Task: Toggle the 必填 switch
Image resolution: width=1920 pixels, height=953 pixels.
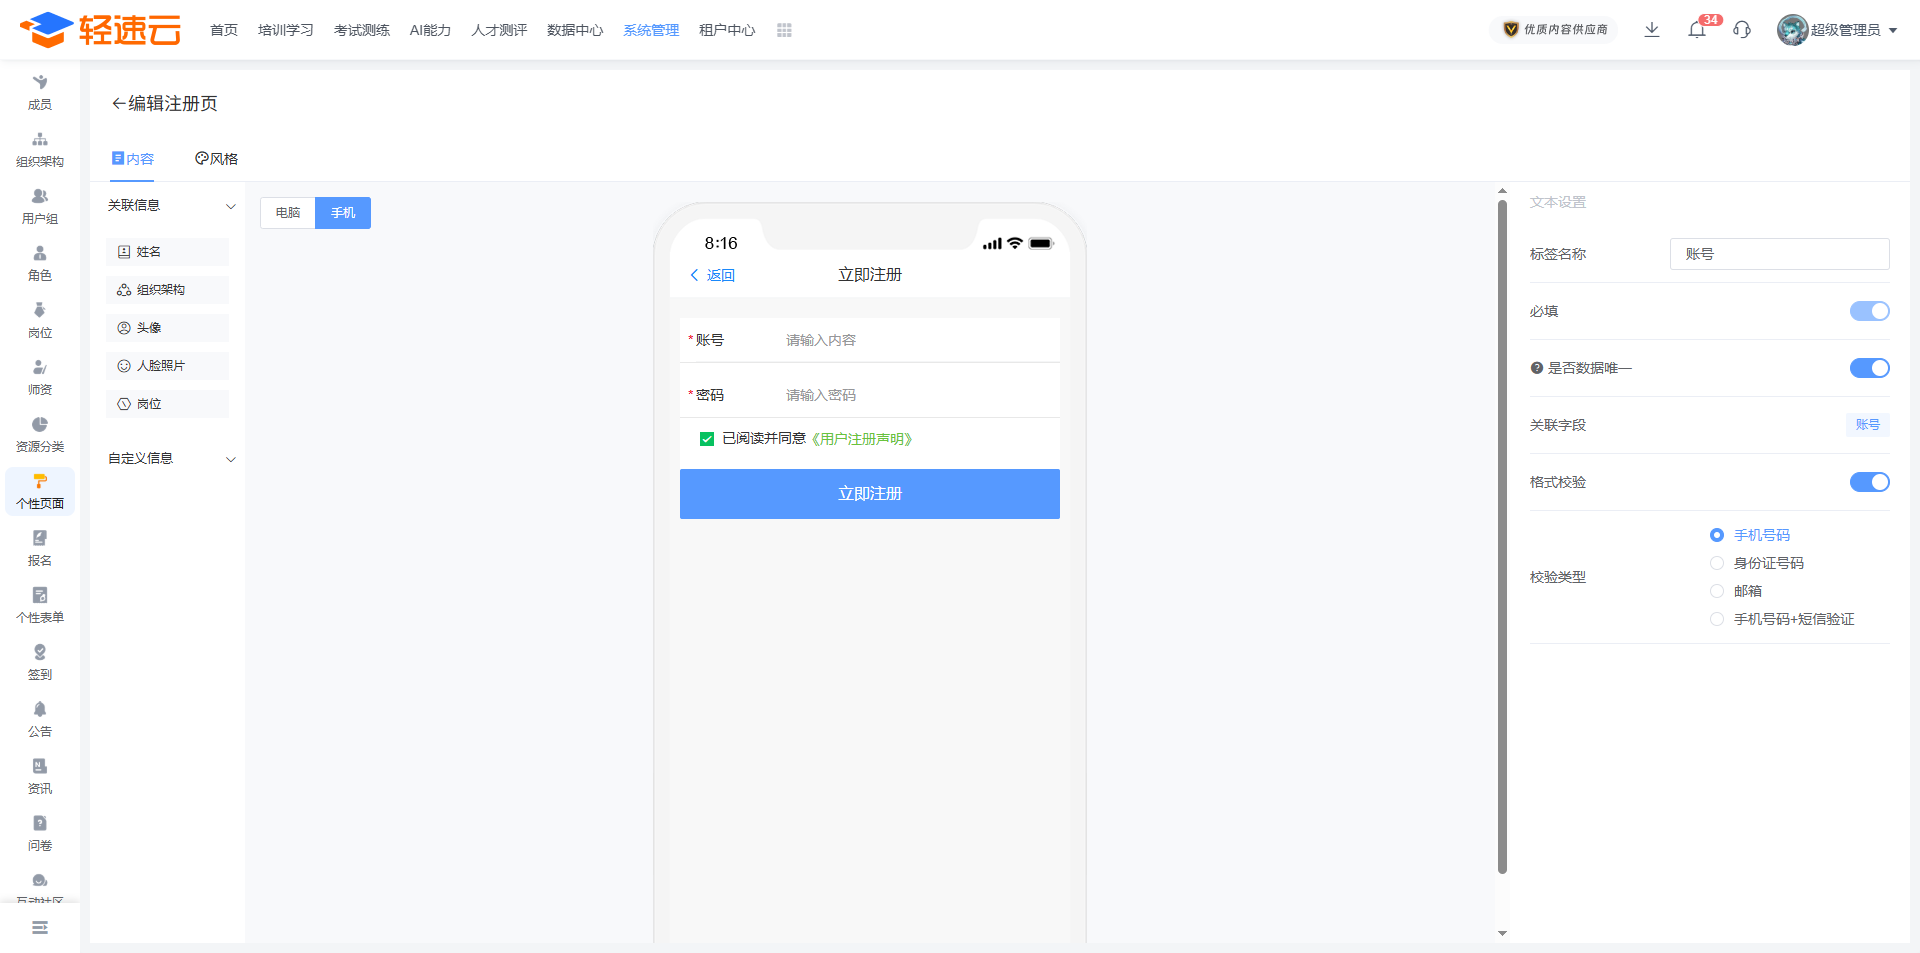Action: click(x=1868, y=311)
